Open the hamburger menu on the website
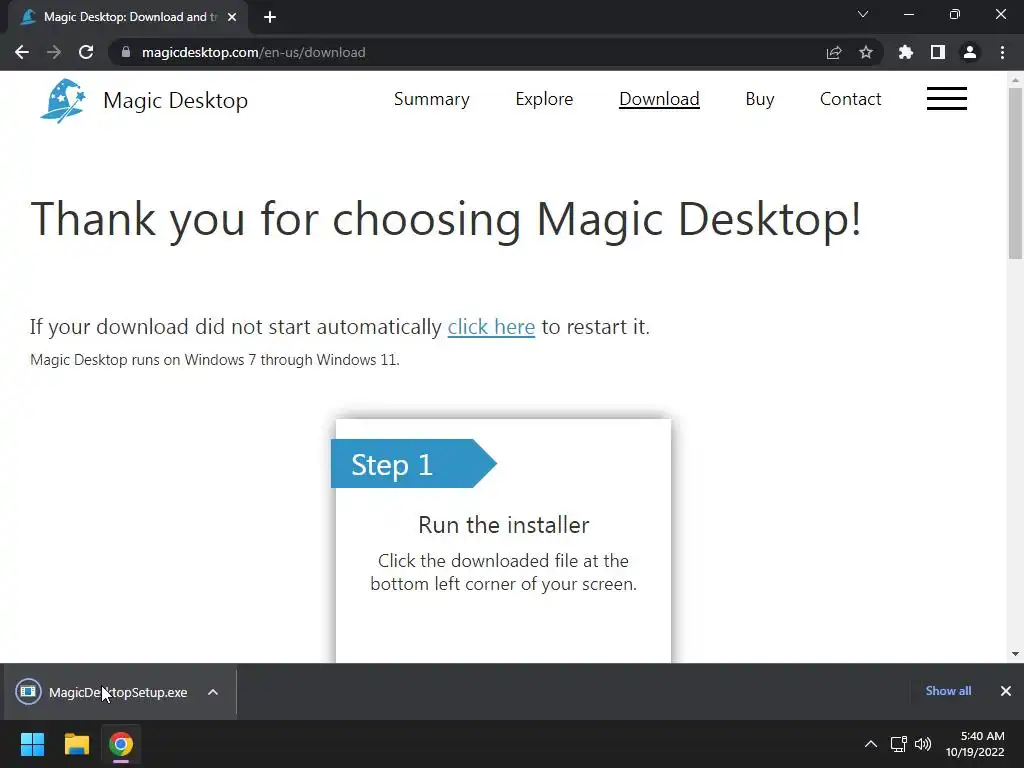 (947, 99)
